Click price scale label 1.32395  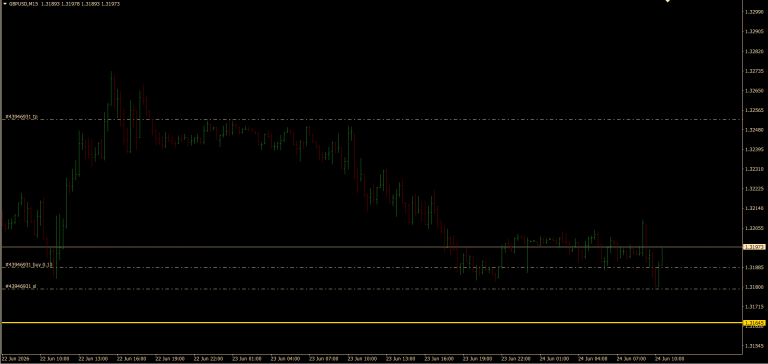pyautogui.click(x=754, y=149)
